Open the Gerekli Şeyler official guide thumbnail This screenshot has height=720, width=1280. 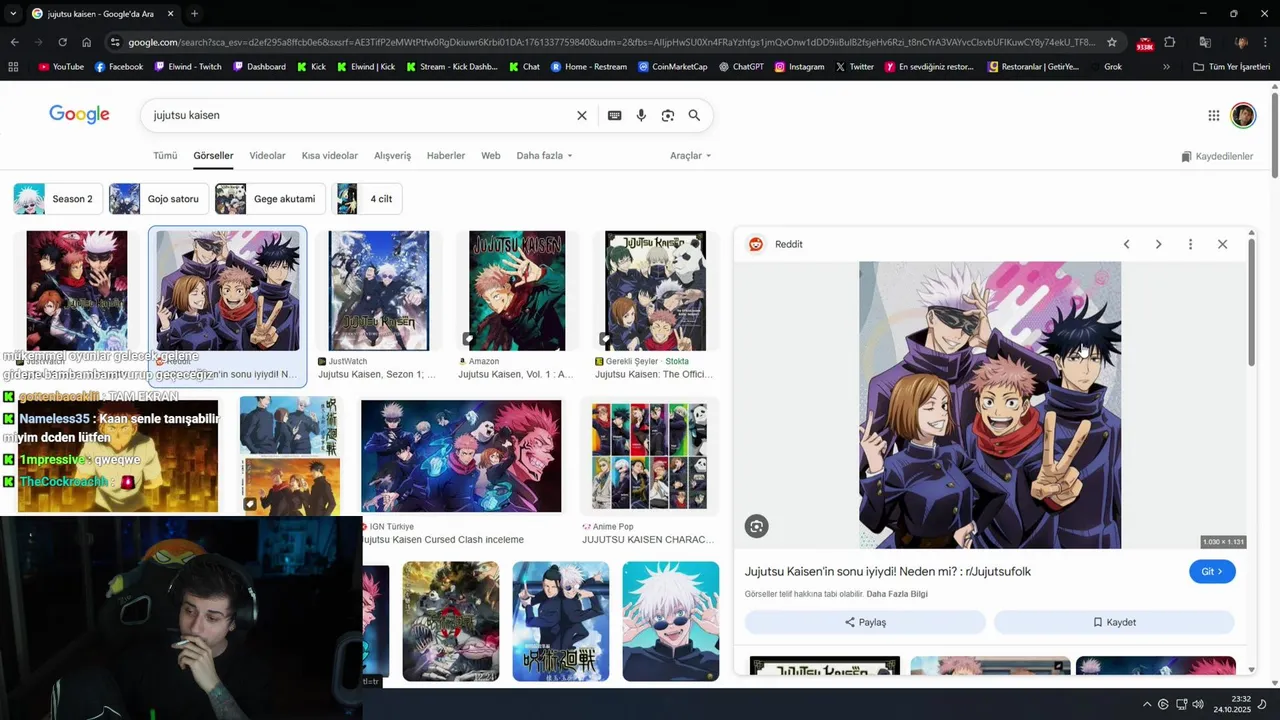coord(656,291)
